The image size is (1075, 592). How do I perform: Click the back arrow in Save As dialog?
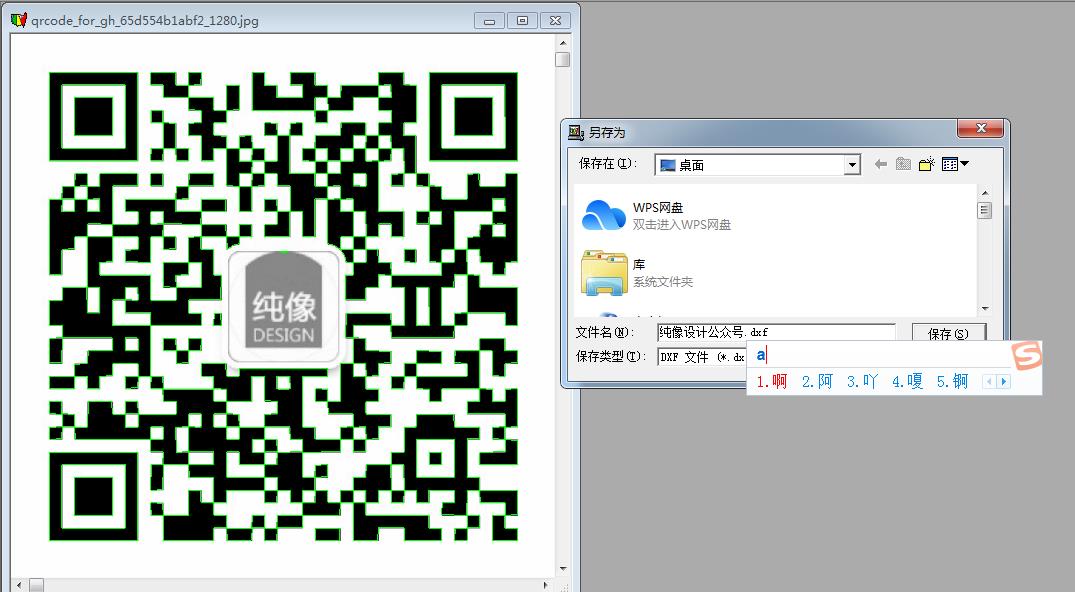881,164
